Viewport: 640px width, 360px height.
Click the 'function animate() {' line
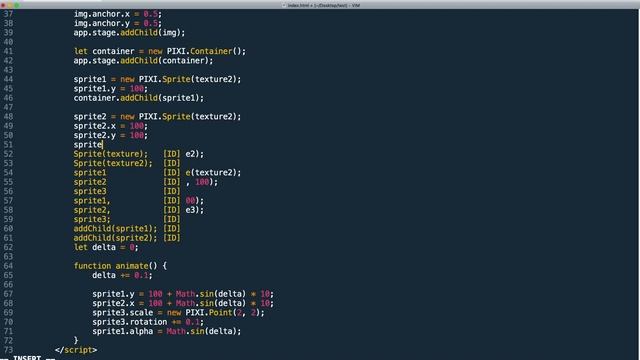pos(120,266)
